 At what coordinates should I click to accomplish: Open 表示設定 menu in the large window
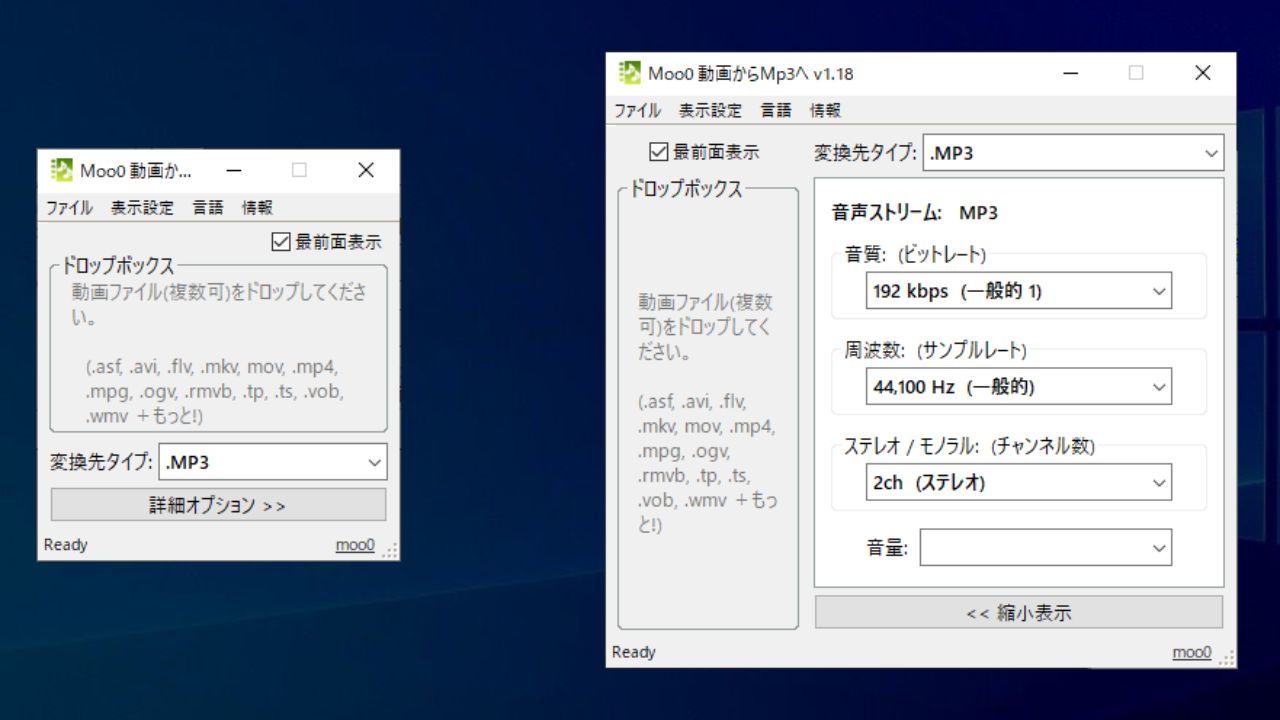click(x=710, y=111)
